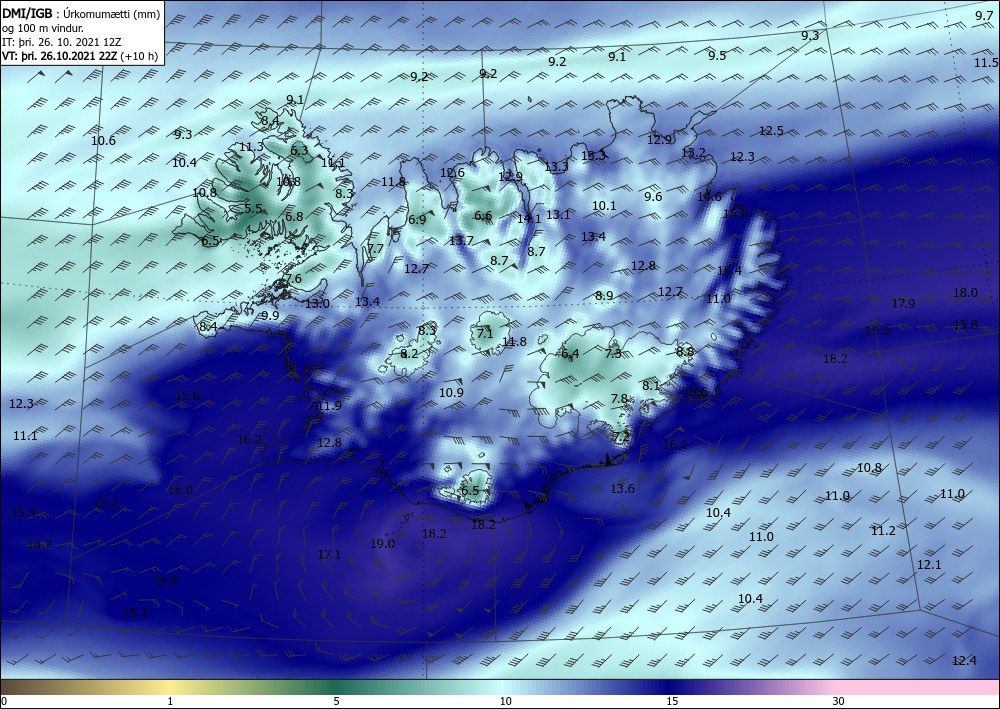The height and width of the screenshot is (709, 1000).
Task: Click the 12.1 value in the southeast
Action: pos(929,566)
